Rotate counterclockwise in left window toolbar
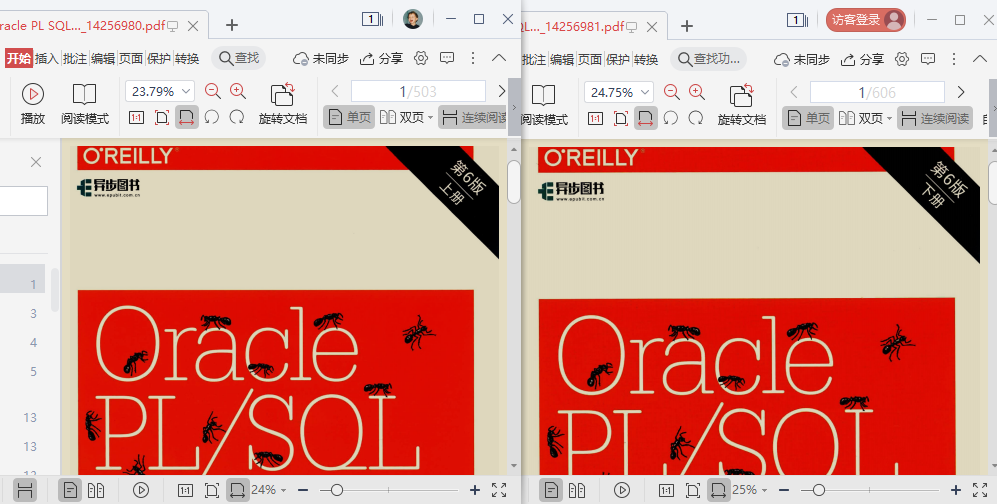This screenshot has height=504, width=997. coord(212,118)
